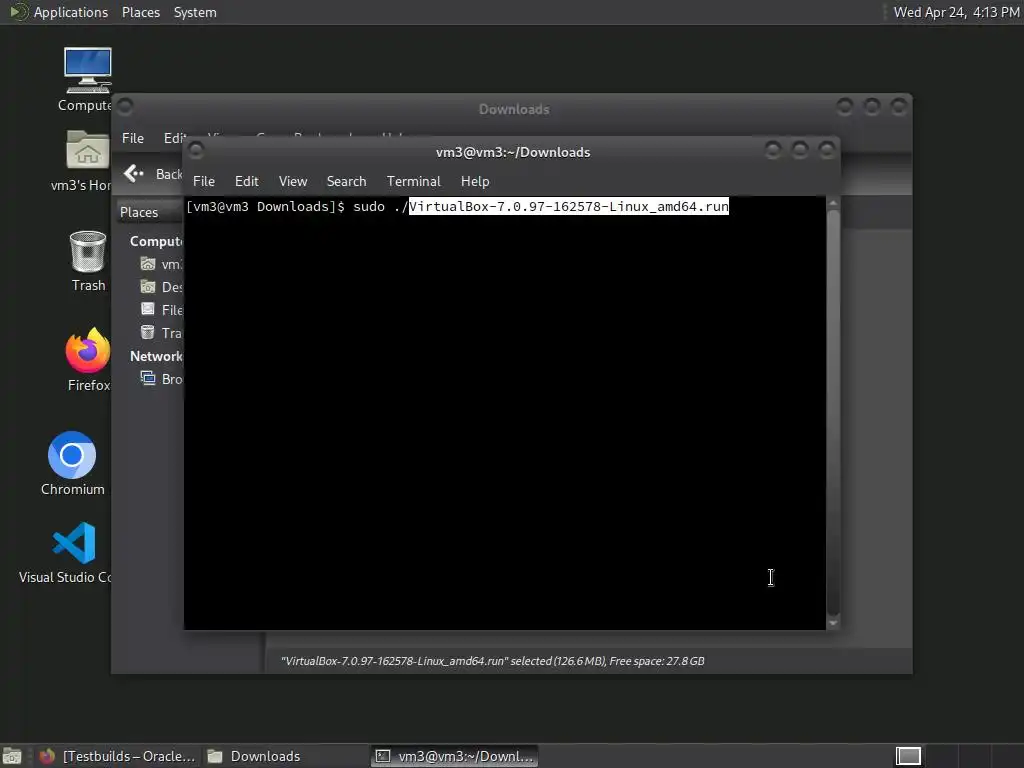Open Downloads window menu button at title left
Viewport: 1024px width, 768px height.
pyautogui.click(x=125, y=106)
